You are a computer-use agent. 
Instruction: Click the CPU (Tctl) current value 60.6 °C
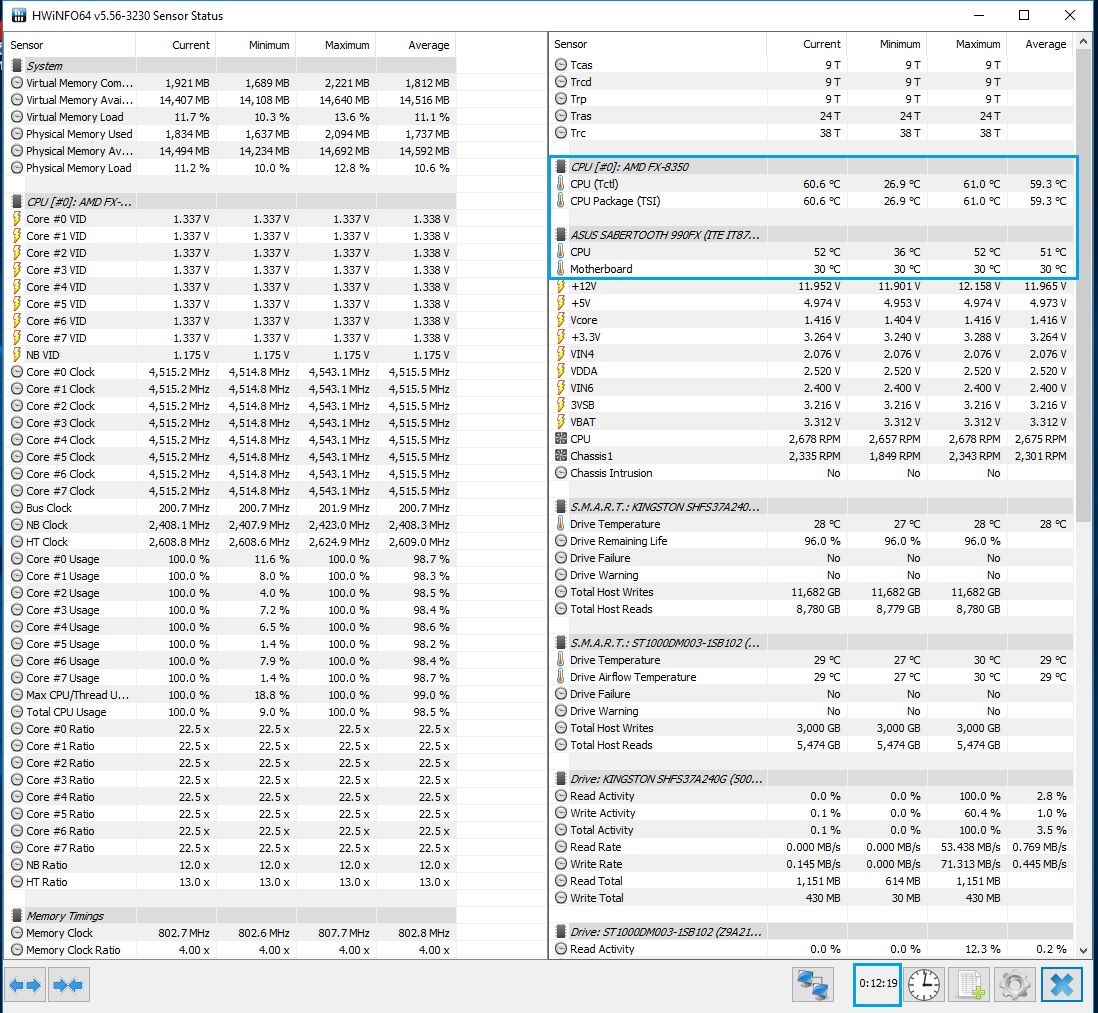pos(821,184)
